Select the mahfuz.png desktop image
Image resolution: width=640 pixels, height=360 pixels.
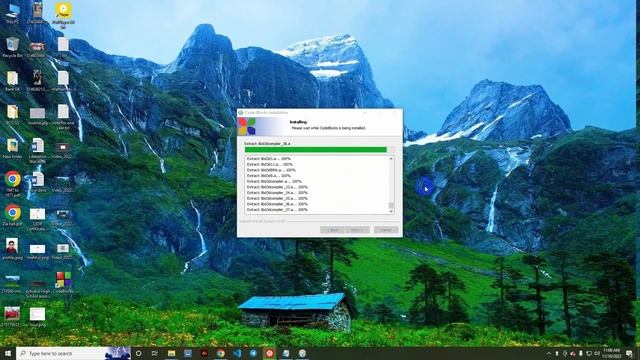pos(37,251)
